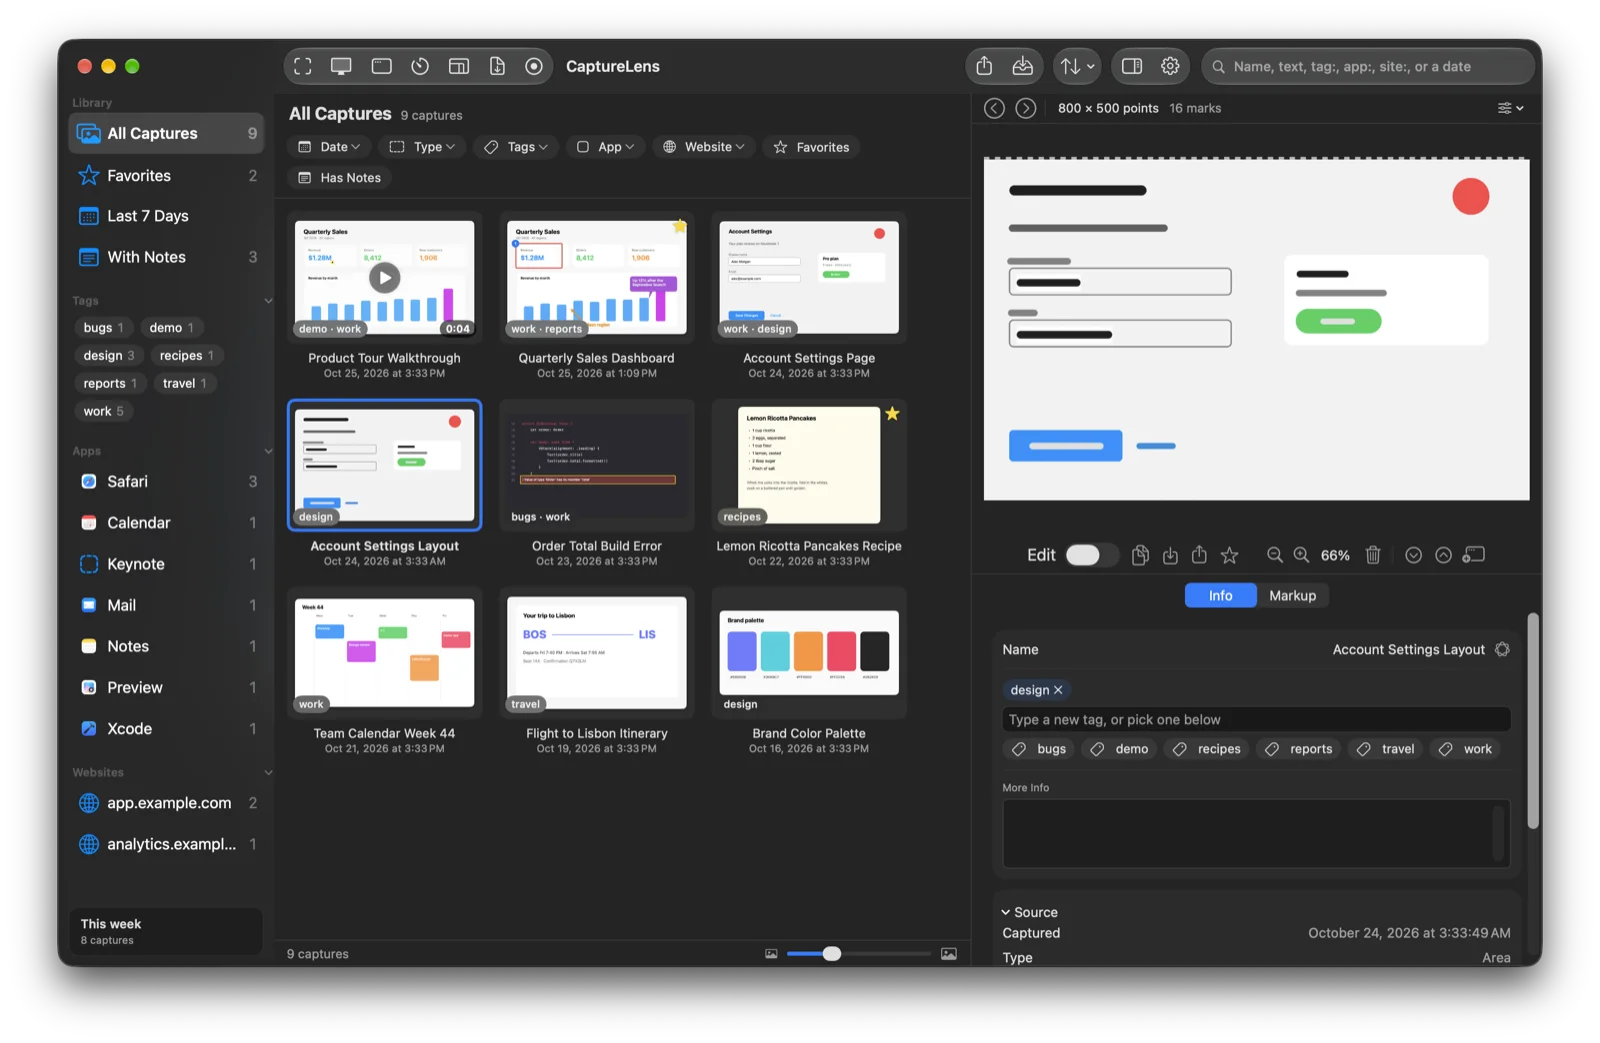The width and height of the screenshot is (1600, 1043).
Task: Click the preview inspector scrollbar
Action: click(x=1533, y=720)
